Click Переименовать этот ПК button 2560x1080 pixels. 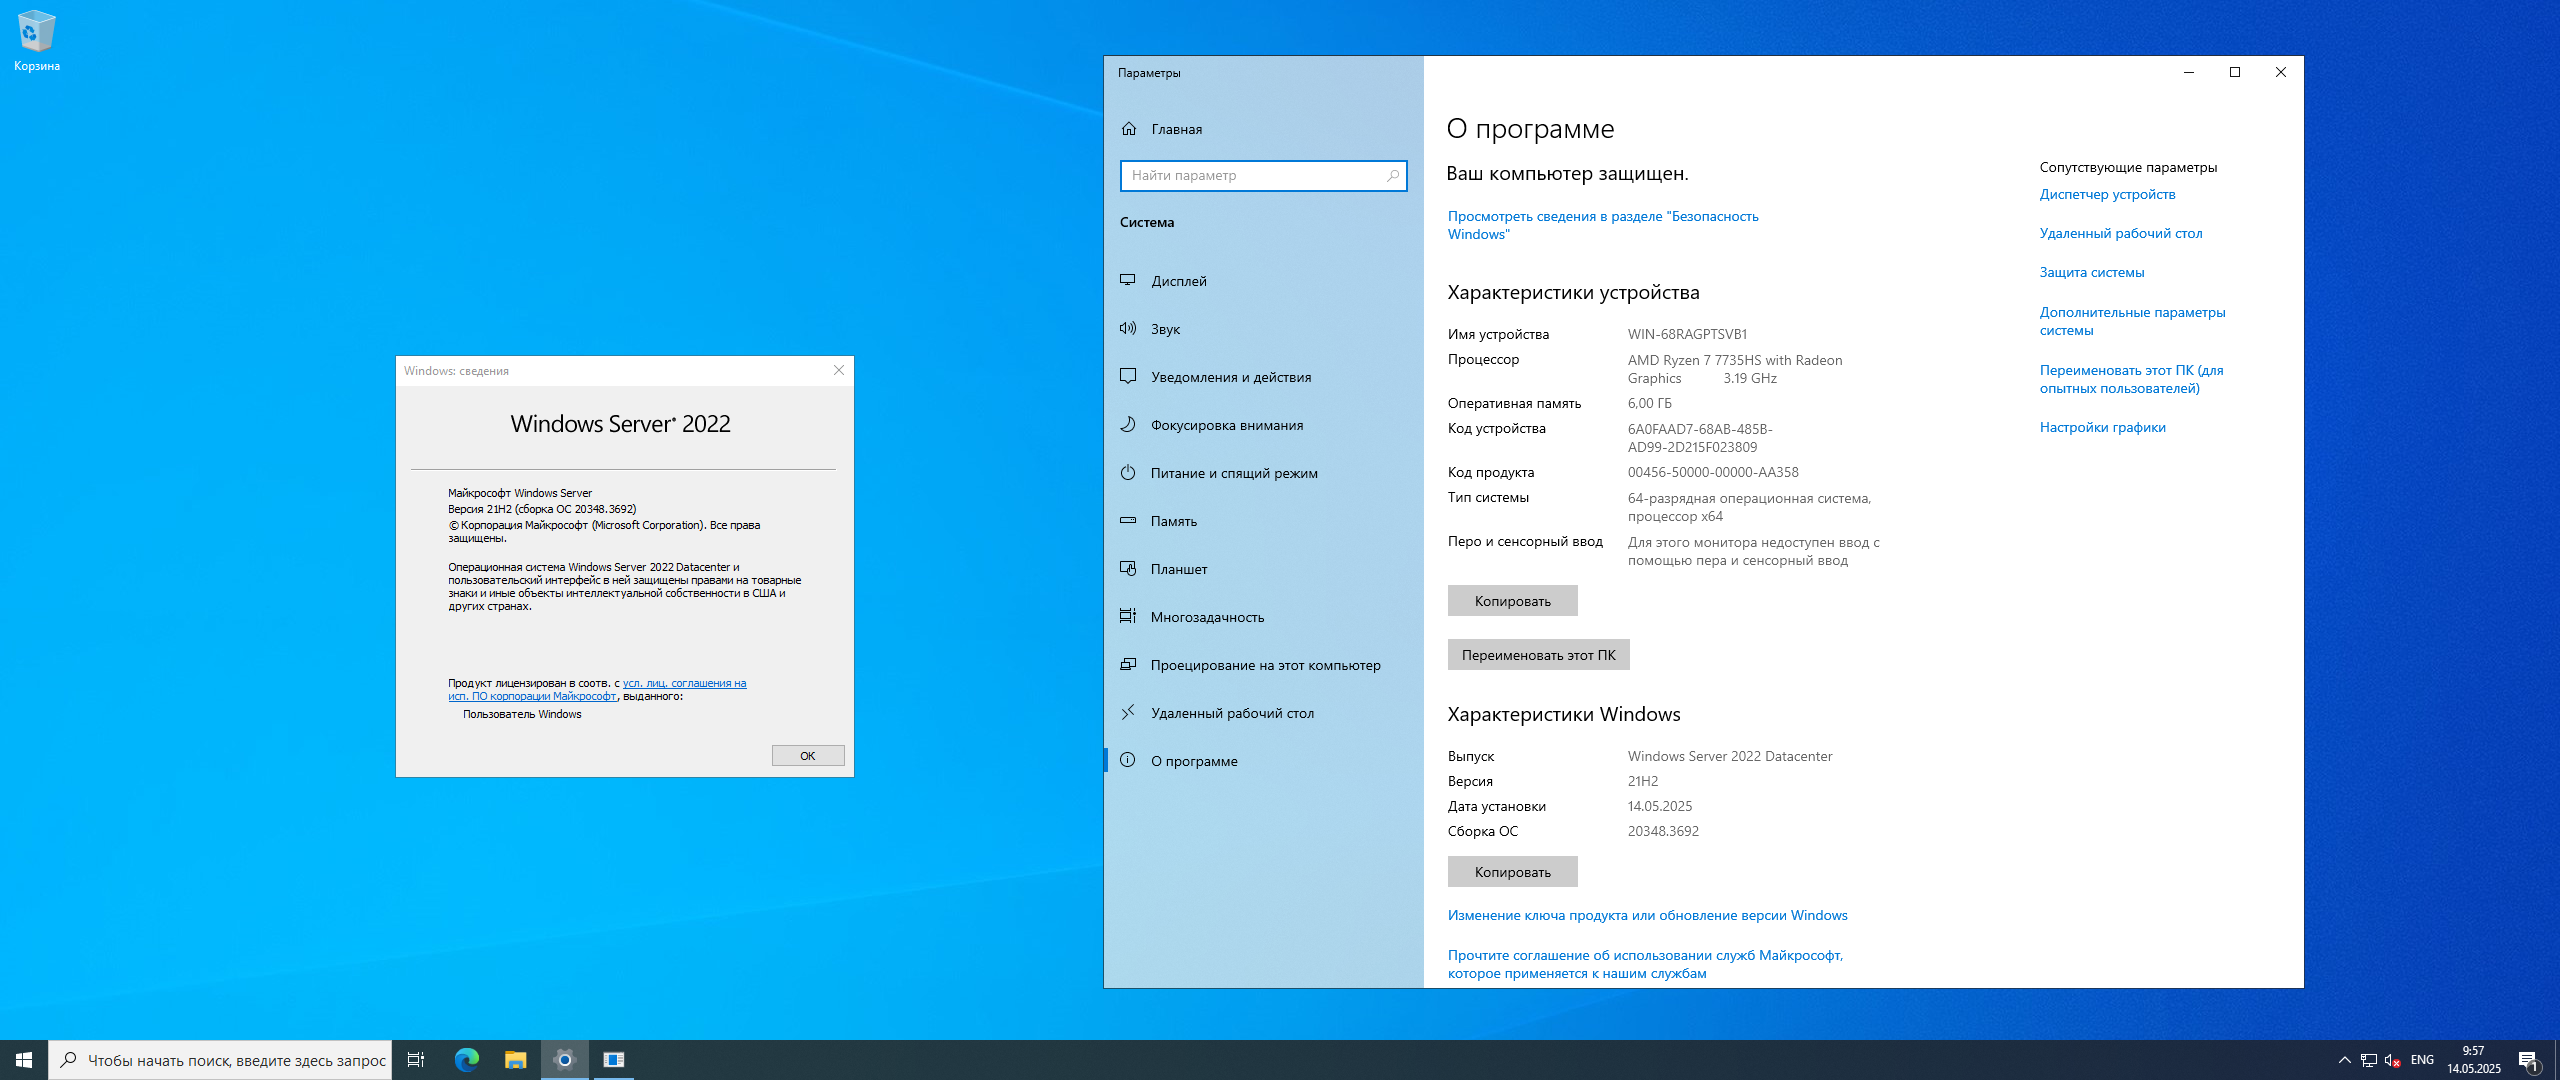pyautogui.click(x=1538, y=655)
